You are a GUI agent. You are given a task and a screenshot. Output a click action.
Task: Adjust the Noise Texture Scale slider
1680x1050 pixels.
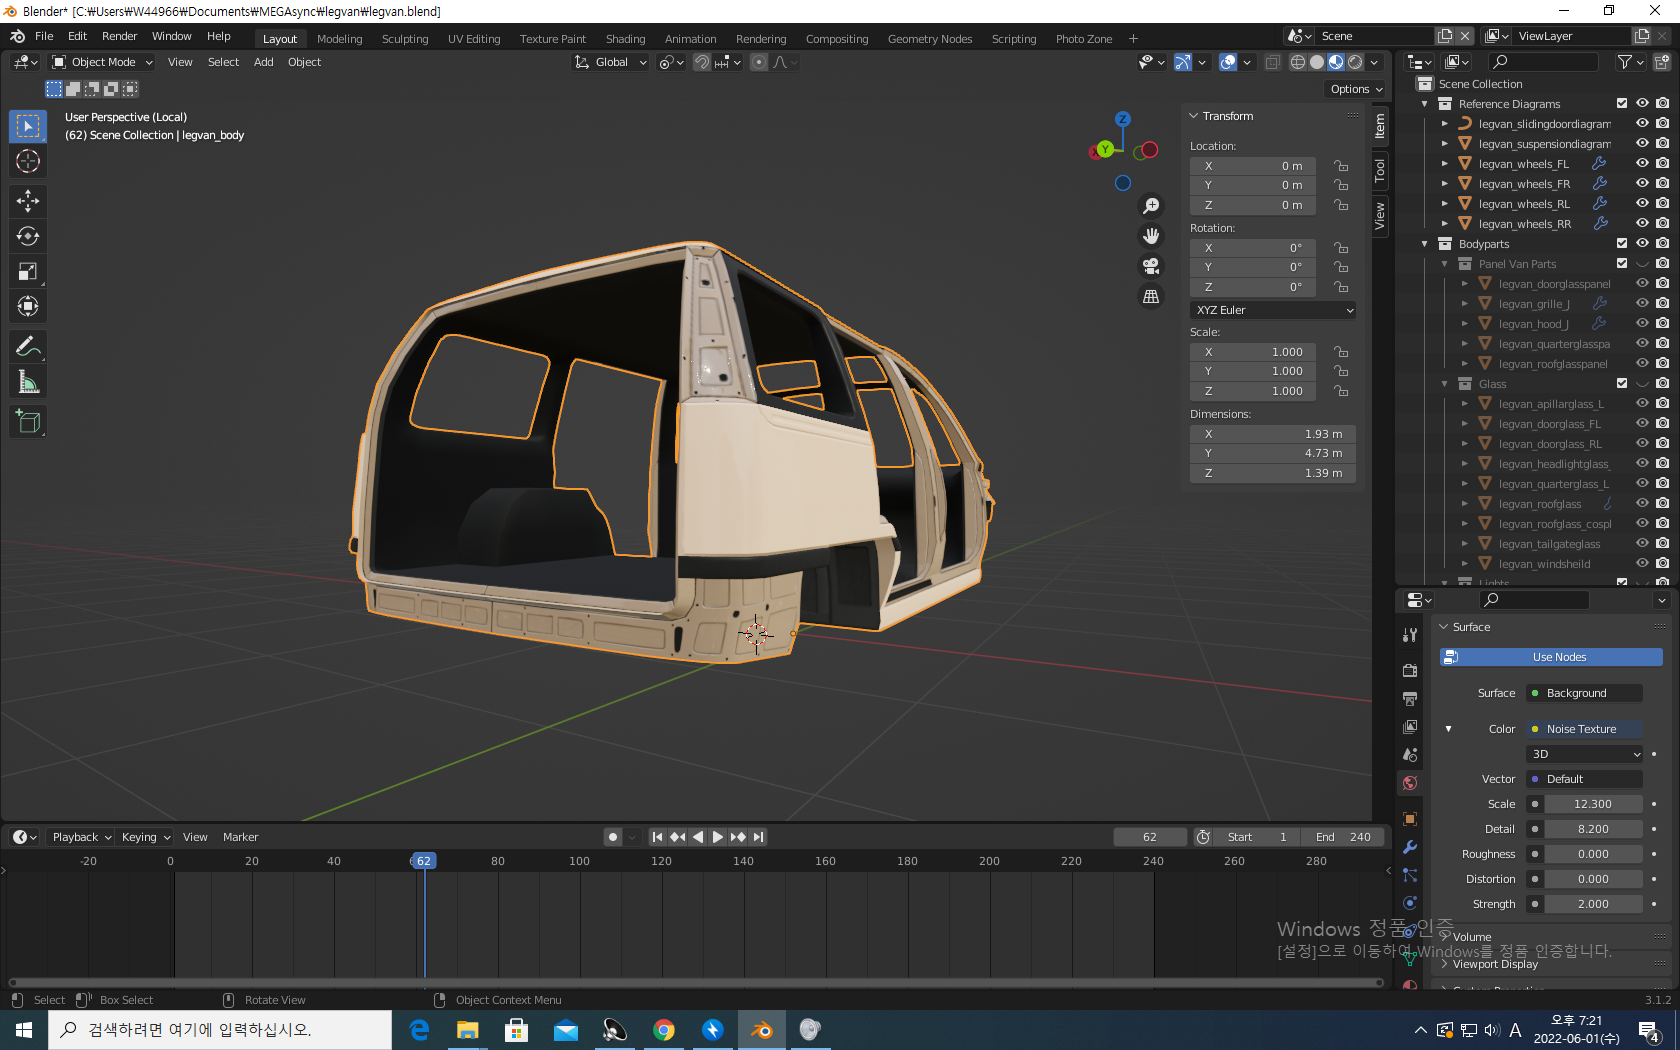(1593, 804)
